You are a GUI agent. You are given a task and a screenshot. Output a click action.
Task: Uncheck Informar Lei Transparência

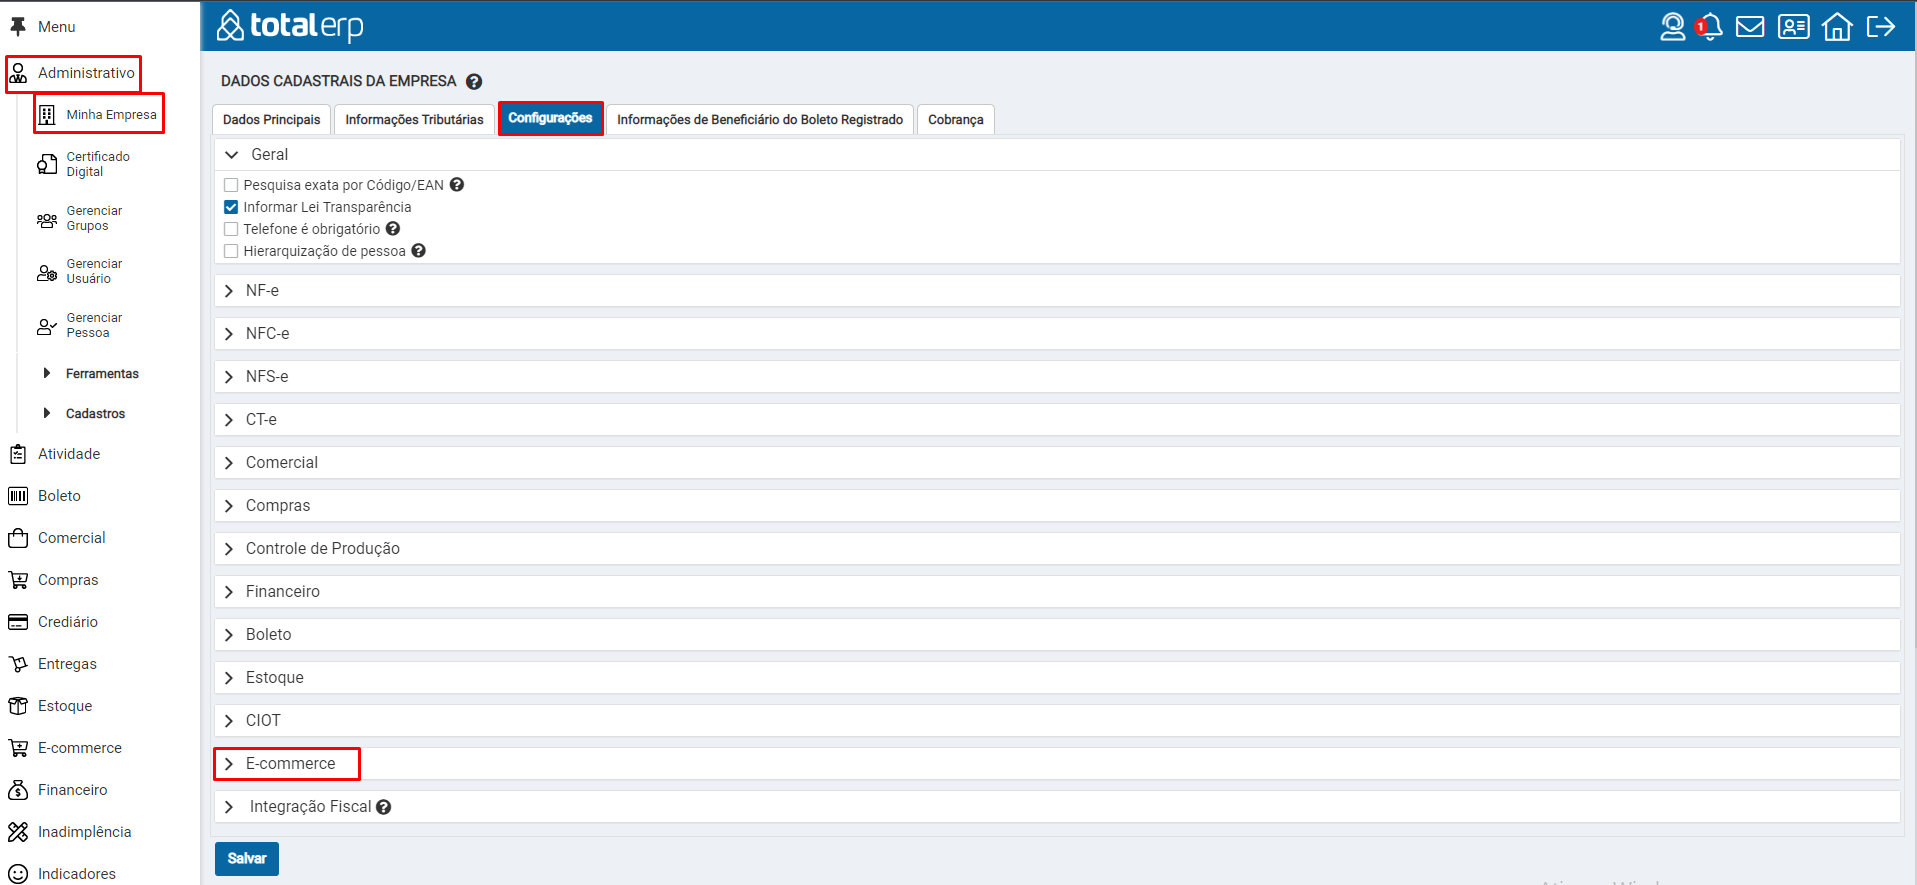tap(231, 207)
